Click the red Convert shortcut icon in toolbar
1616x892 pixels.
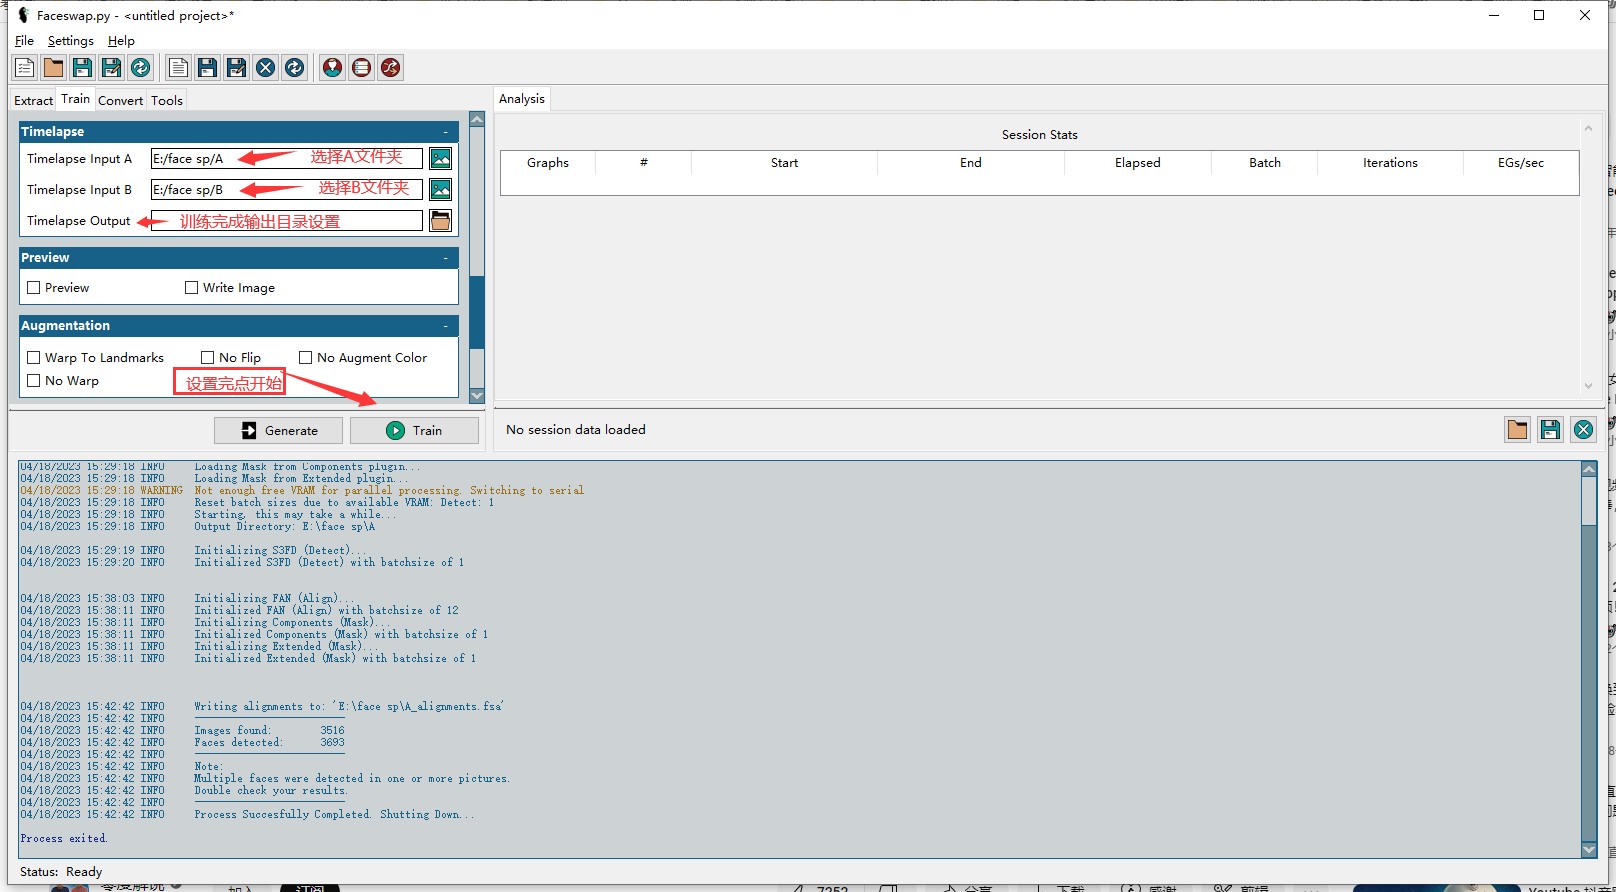pos(390,68)
